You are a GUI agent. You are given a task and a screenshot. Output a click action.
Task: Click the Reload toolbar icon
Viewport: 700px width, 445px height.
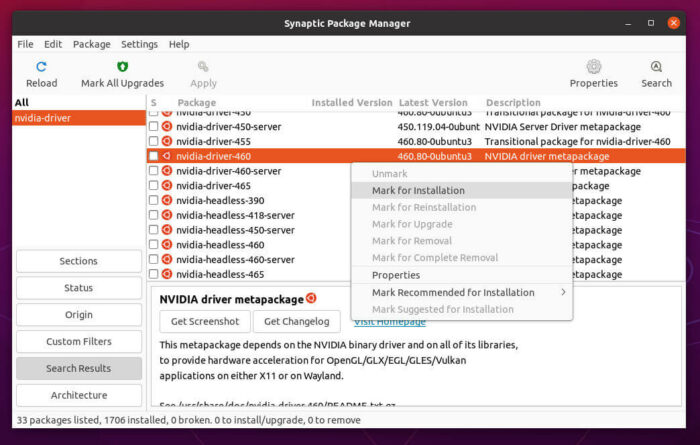point(42,67)
